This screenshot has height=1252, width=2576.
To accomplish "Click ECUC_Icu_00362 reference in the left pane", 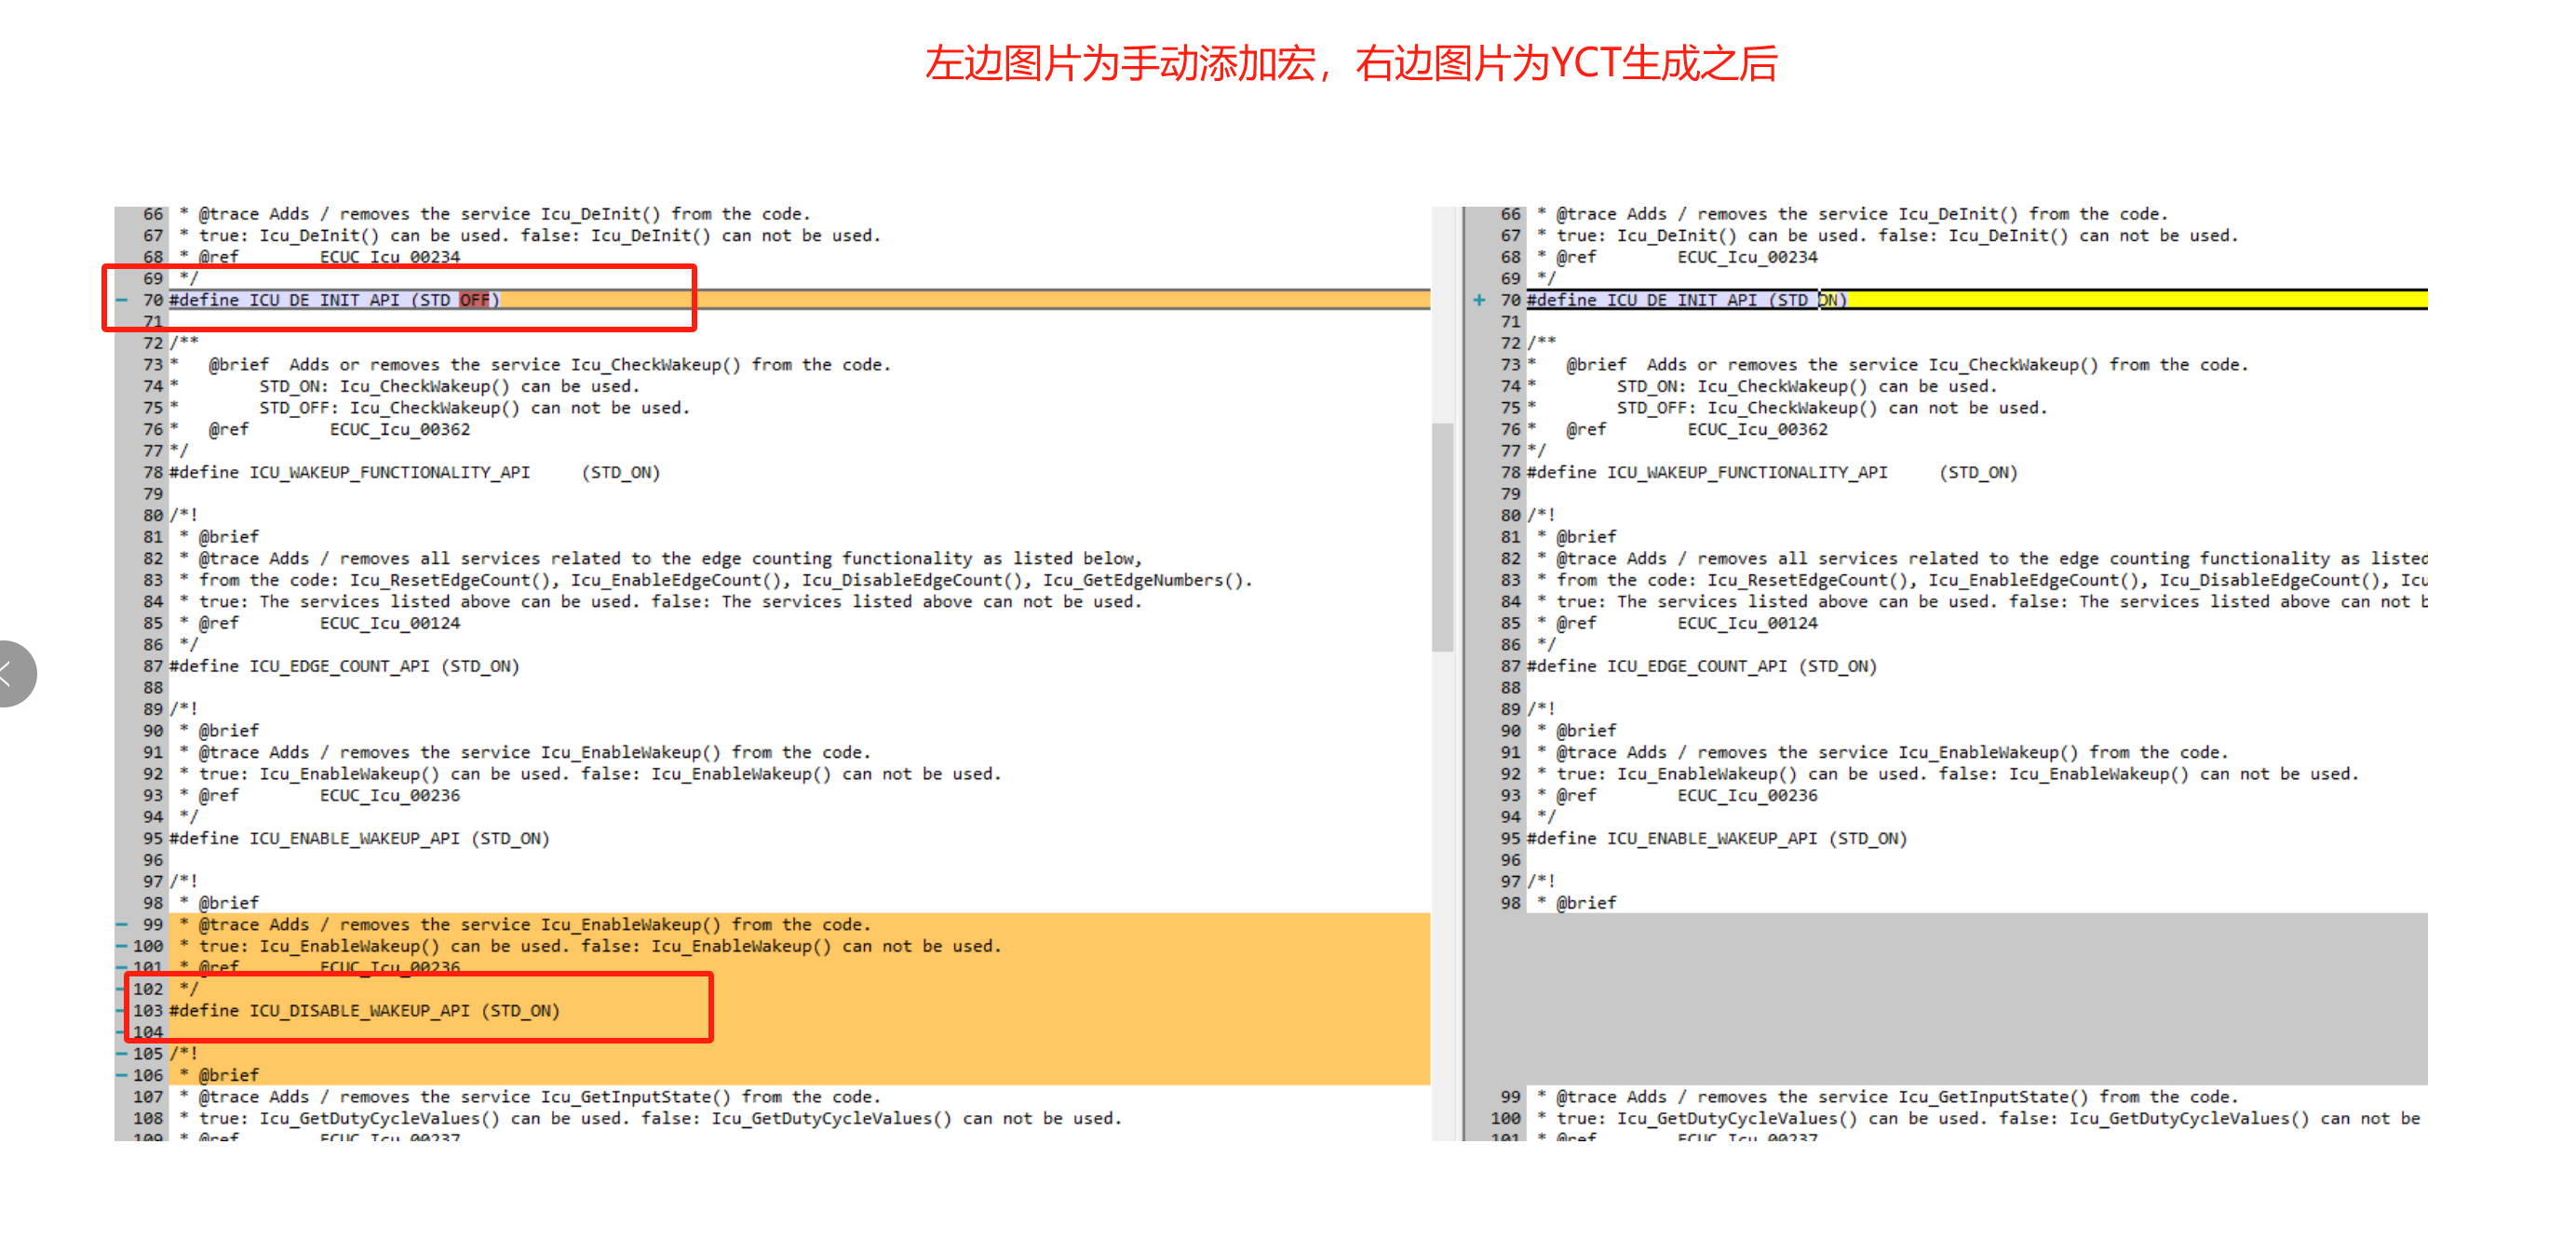I will pyautogui.click(x=400, y=429).
